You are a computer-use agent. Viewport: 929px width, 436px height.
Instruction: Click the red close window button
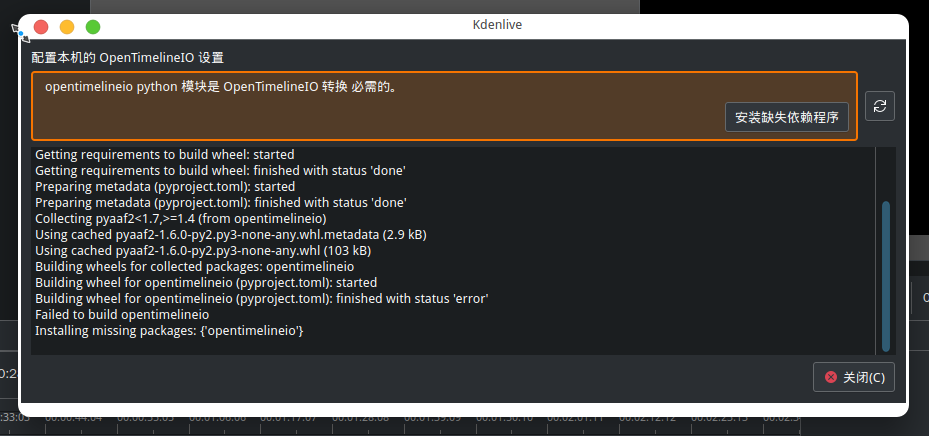pos(41,27)
